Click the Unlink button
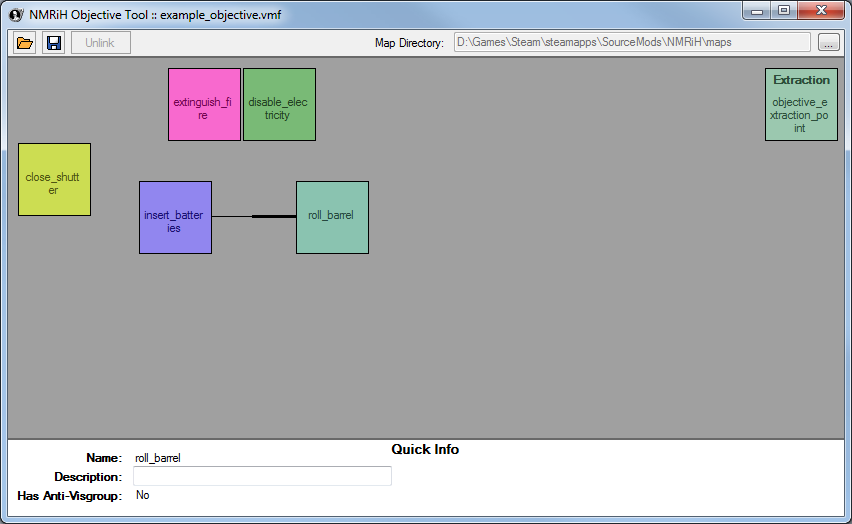This screenshot has height=524, width=852. 100,43
